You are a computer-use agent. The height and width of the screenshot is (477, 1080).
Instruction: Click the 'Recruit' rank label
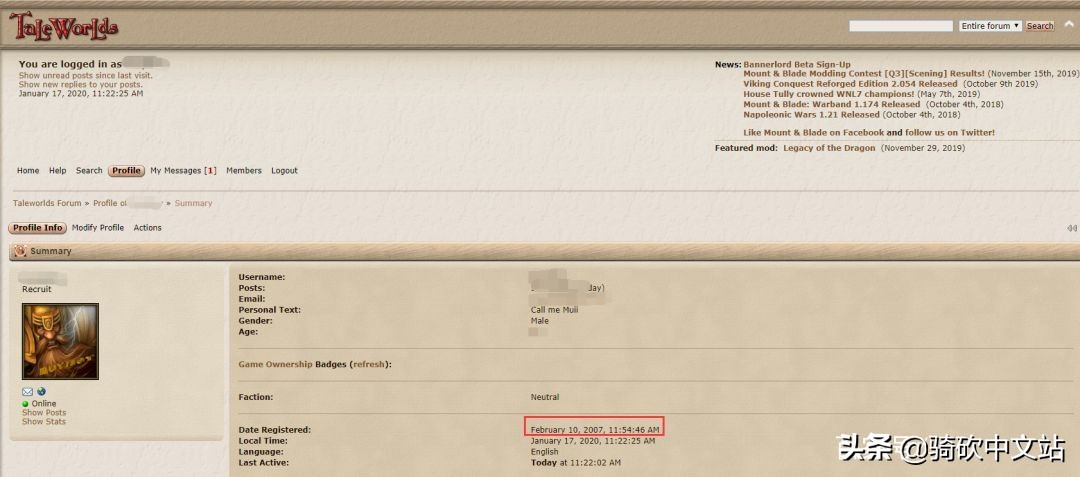(x=37, y=290)
